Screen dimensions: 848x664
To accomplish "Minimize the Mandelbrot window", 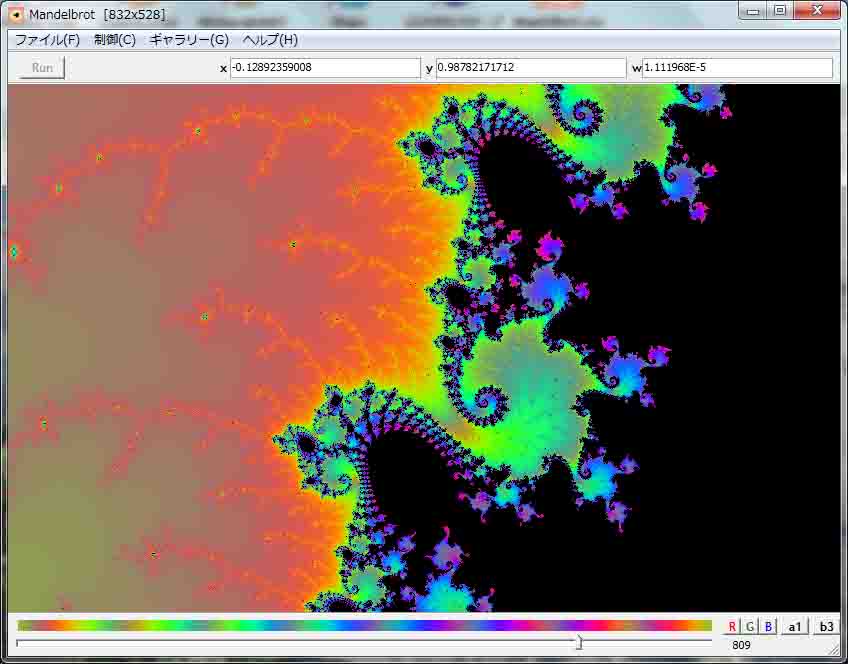I will 753,11.
